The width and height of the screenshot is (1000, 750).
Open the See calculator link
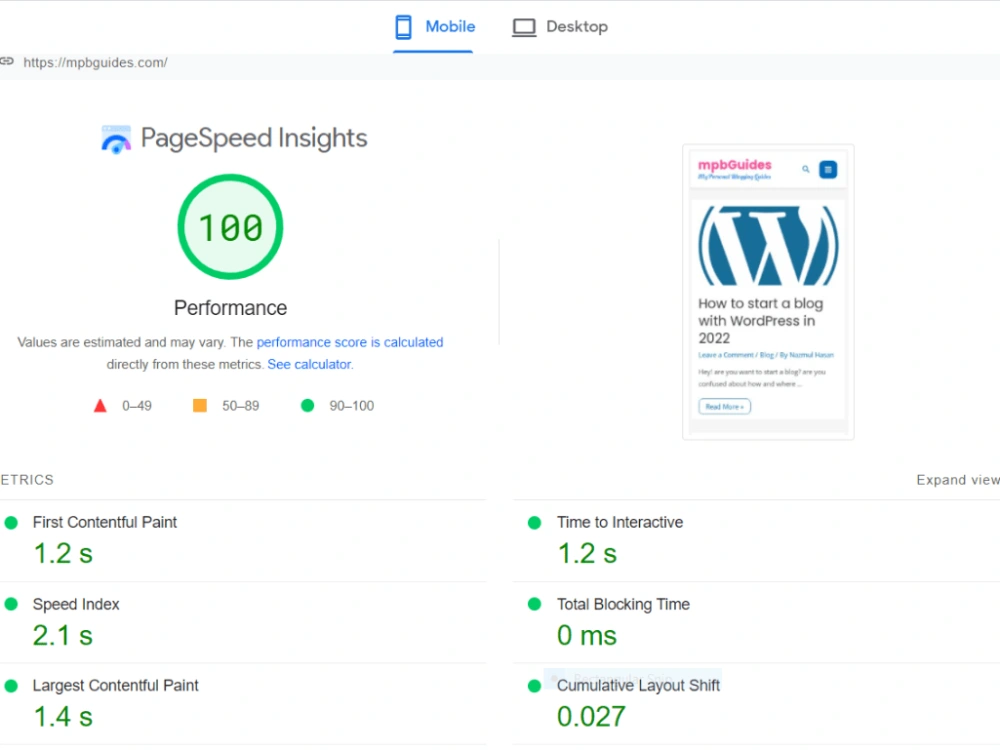pyautogui.click(x=309, y=365)
